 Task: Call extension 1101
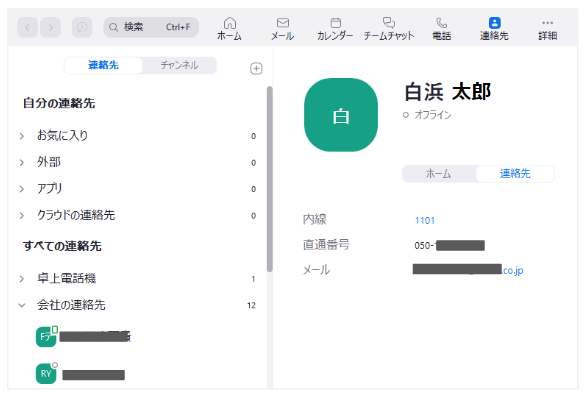(425, 221)
